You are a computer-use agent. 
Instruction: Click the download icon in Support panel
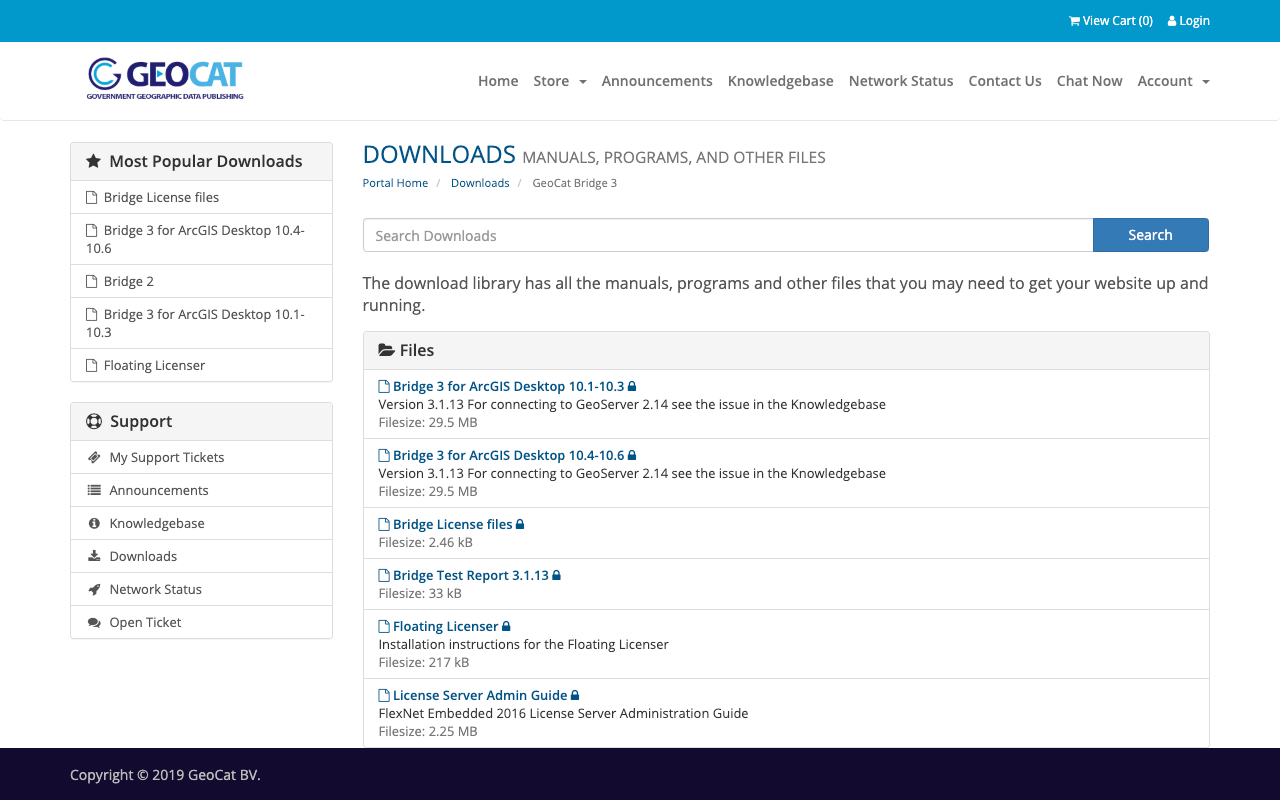(x=94, y=556)
